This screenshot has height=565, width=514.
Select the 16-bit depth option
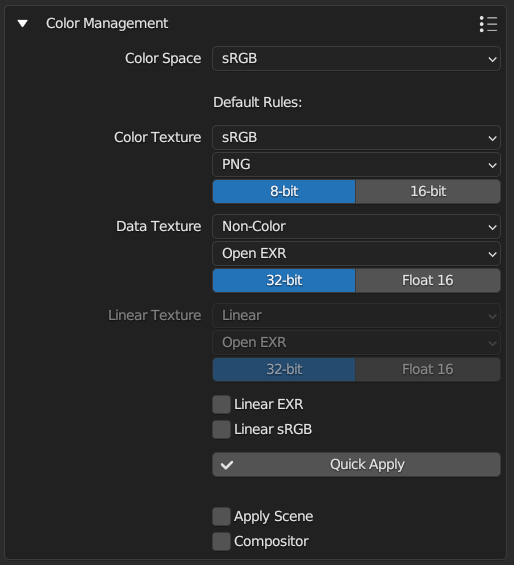point(428,191)
